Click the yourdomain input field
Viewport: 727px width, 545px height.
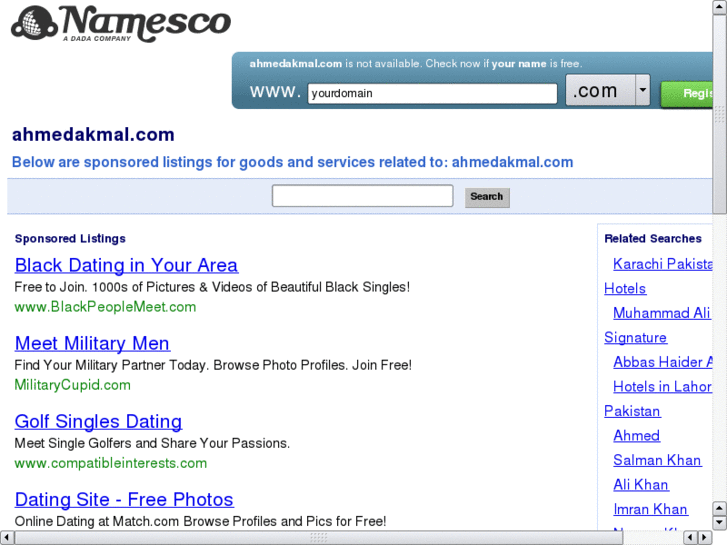(432, 93)
